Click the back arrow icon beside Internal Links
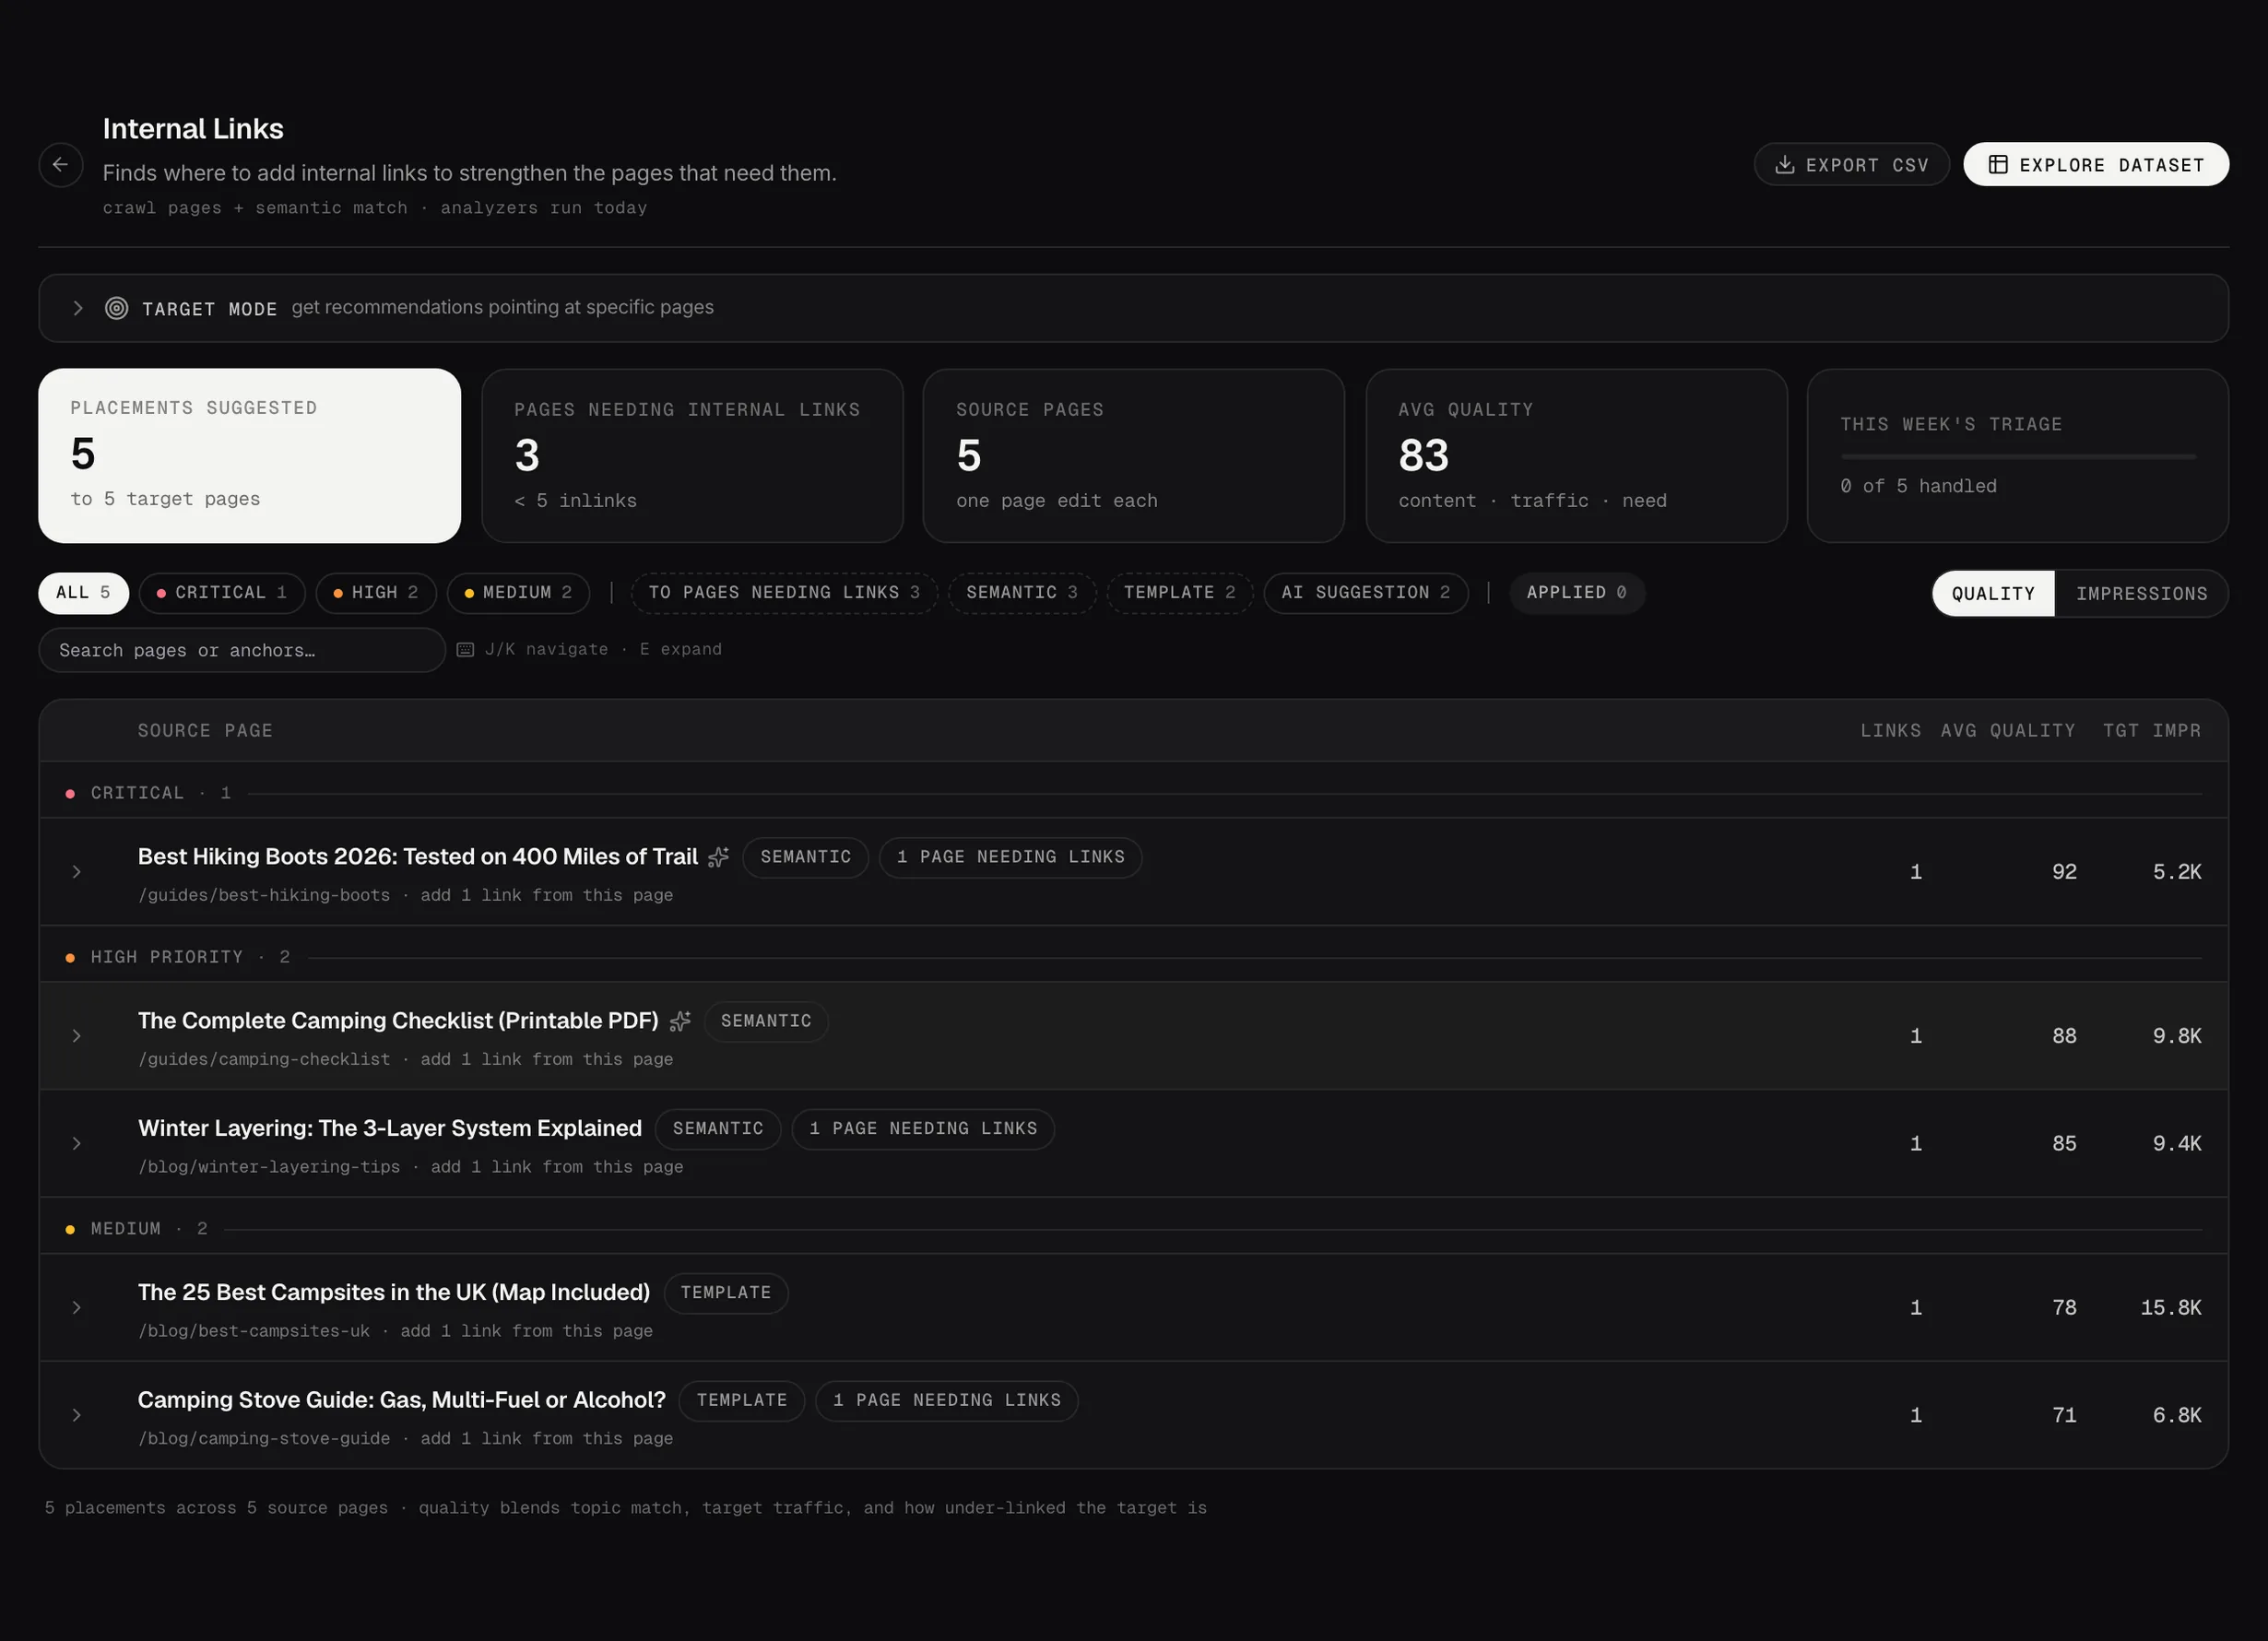This screenshot has width=2268, height=1641. [60, 164]
